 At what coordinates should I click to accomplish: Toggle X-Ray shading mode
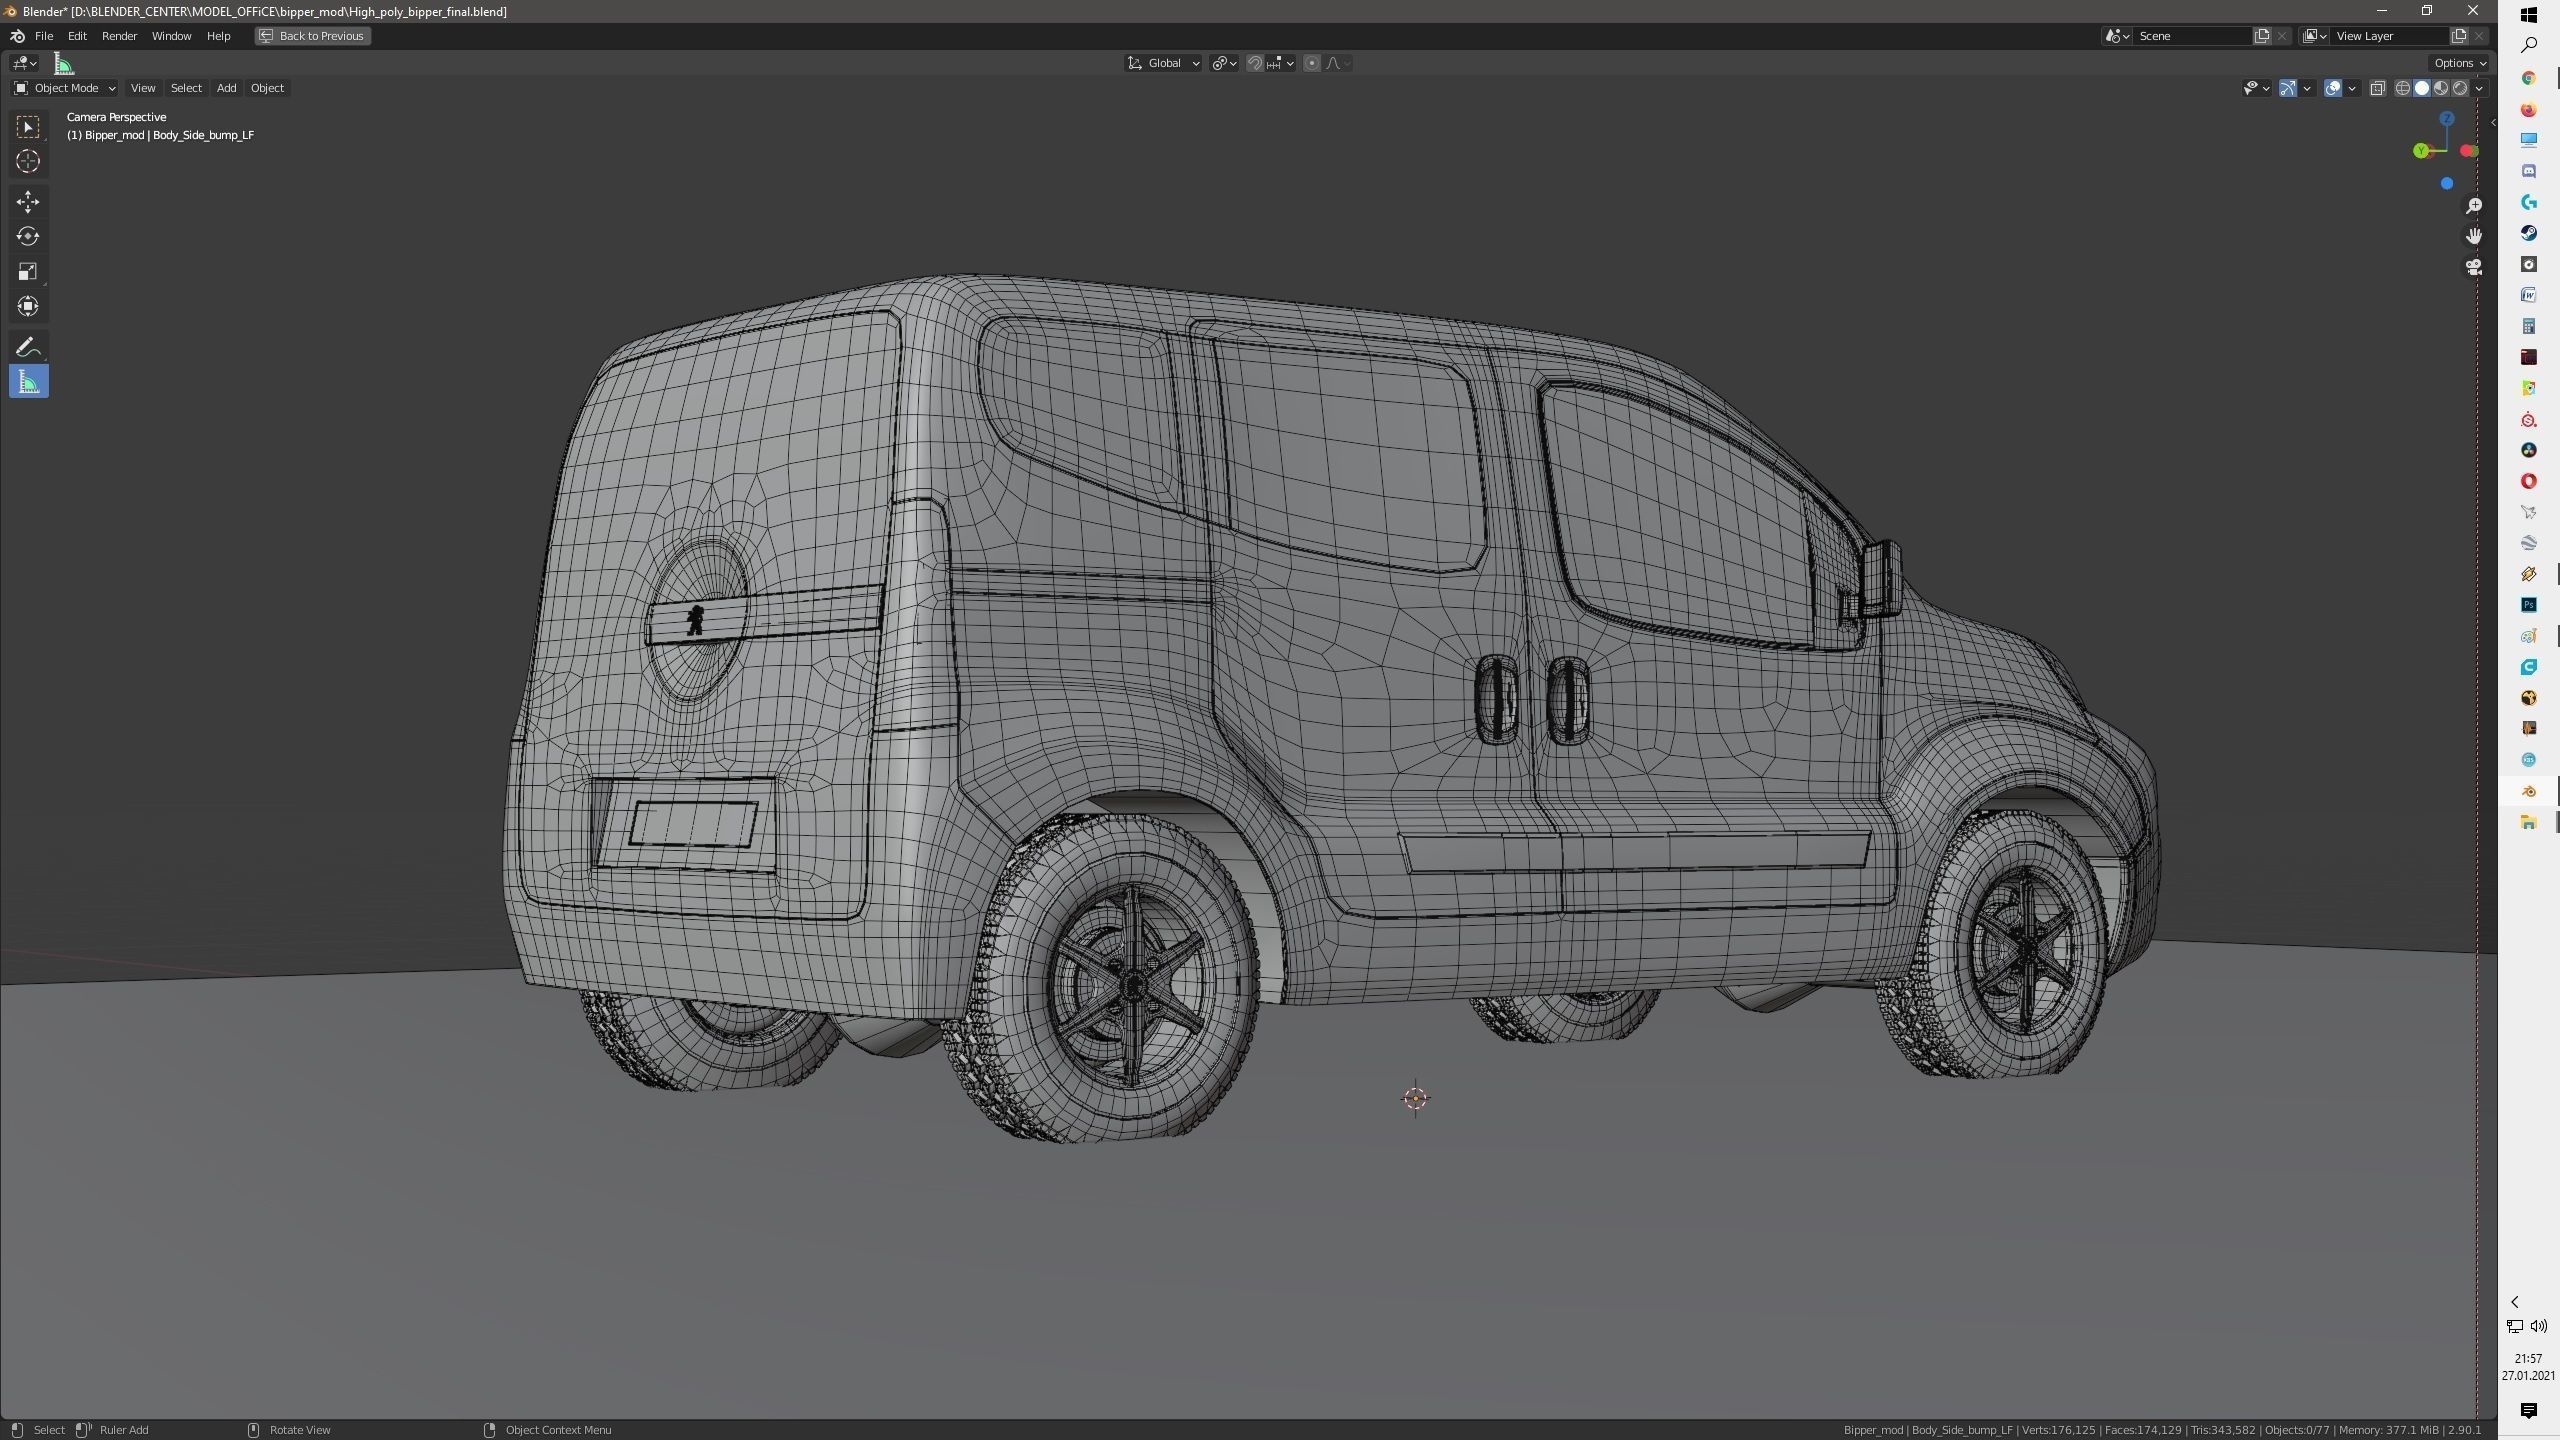point(2379,88)
